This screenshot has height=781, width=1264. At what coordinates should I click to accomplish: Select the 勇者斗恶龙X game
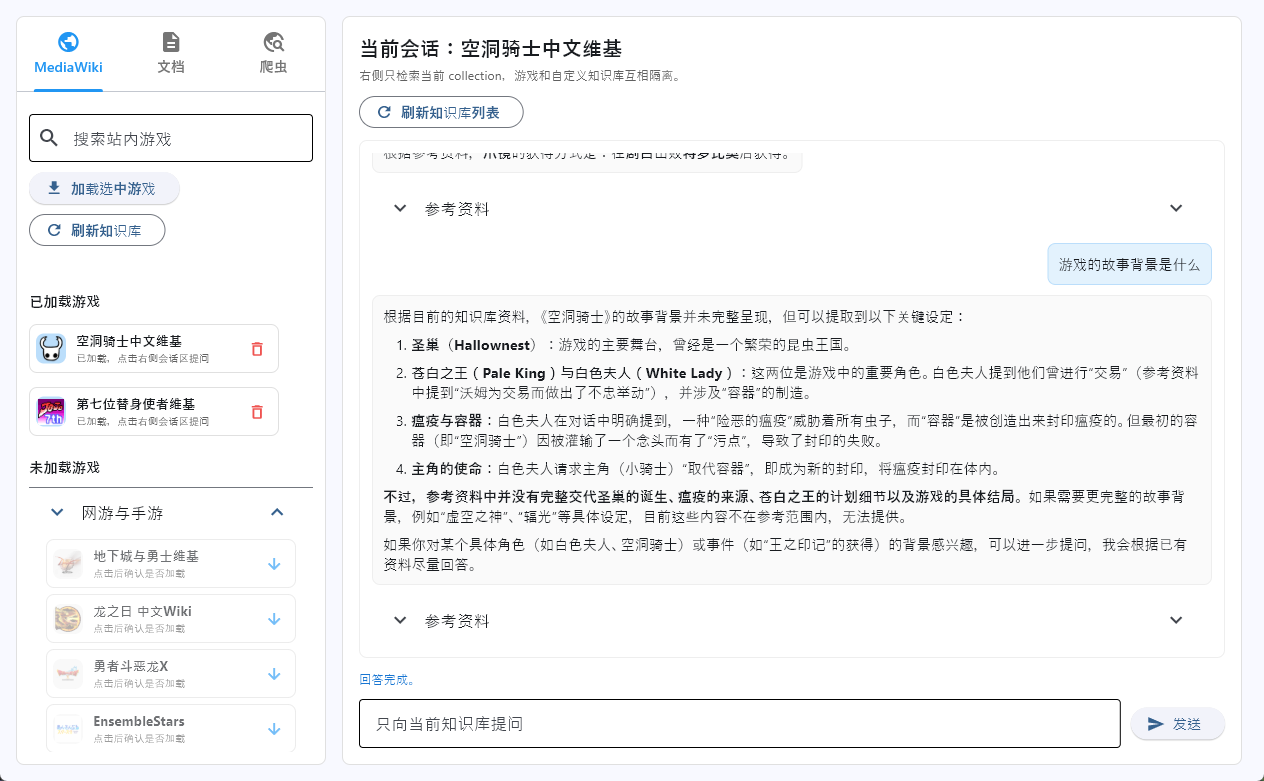click(x=171, y=674)
